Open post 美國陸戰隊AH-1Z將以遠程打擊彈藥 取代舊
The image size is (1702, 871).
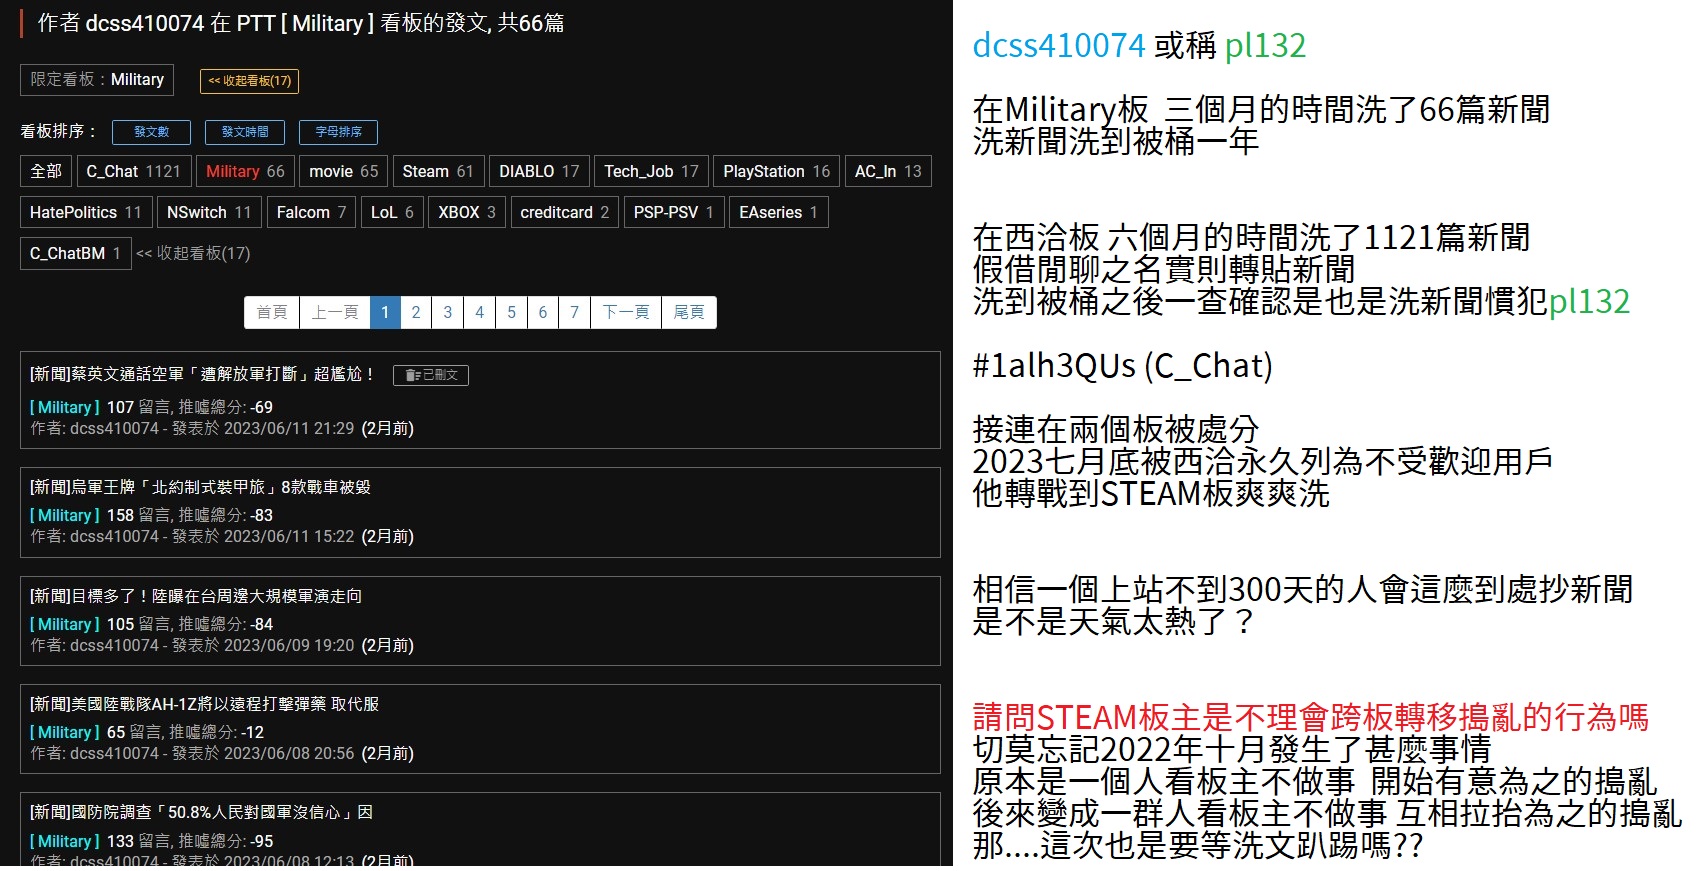point(204,704)
